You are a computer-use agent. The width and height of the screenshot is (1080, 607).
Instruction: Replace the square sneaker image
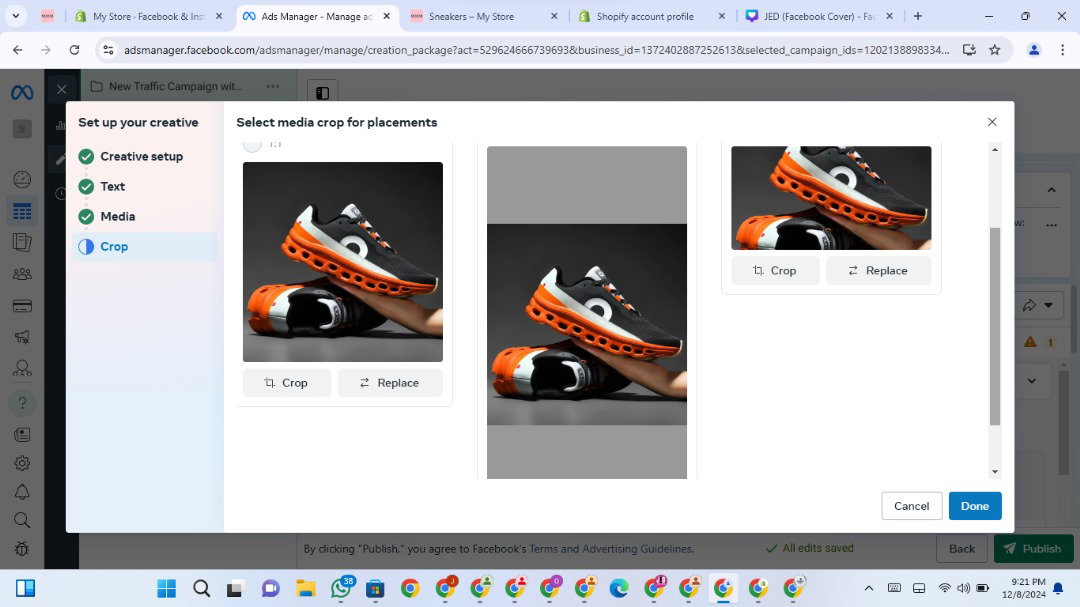[x=390, y=383]
